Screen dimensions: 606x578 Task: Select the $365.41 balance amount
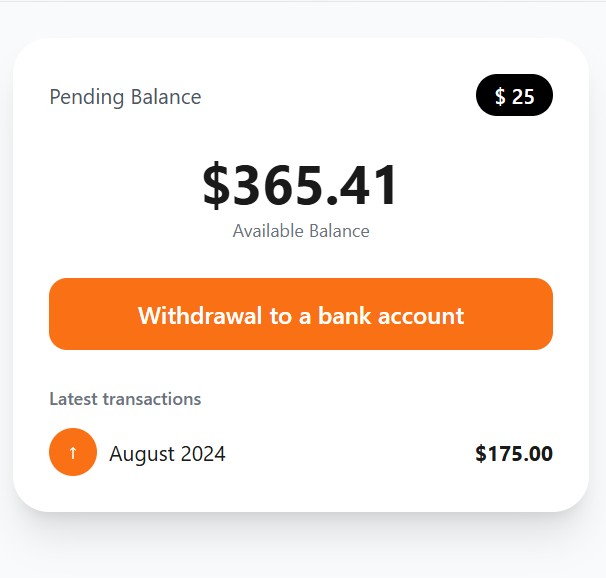point(301,185)
